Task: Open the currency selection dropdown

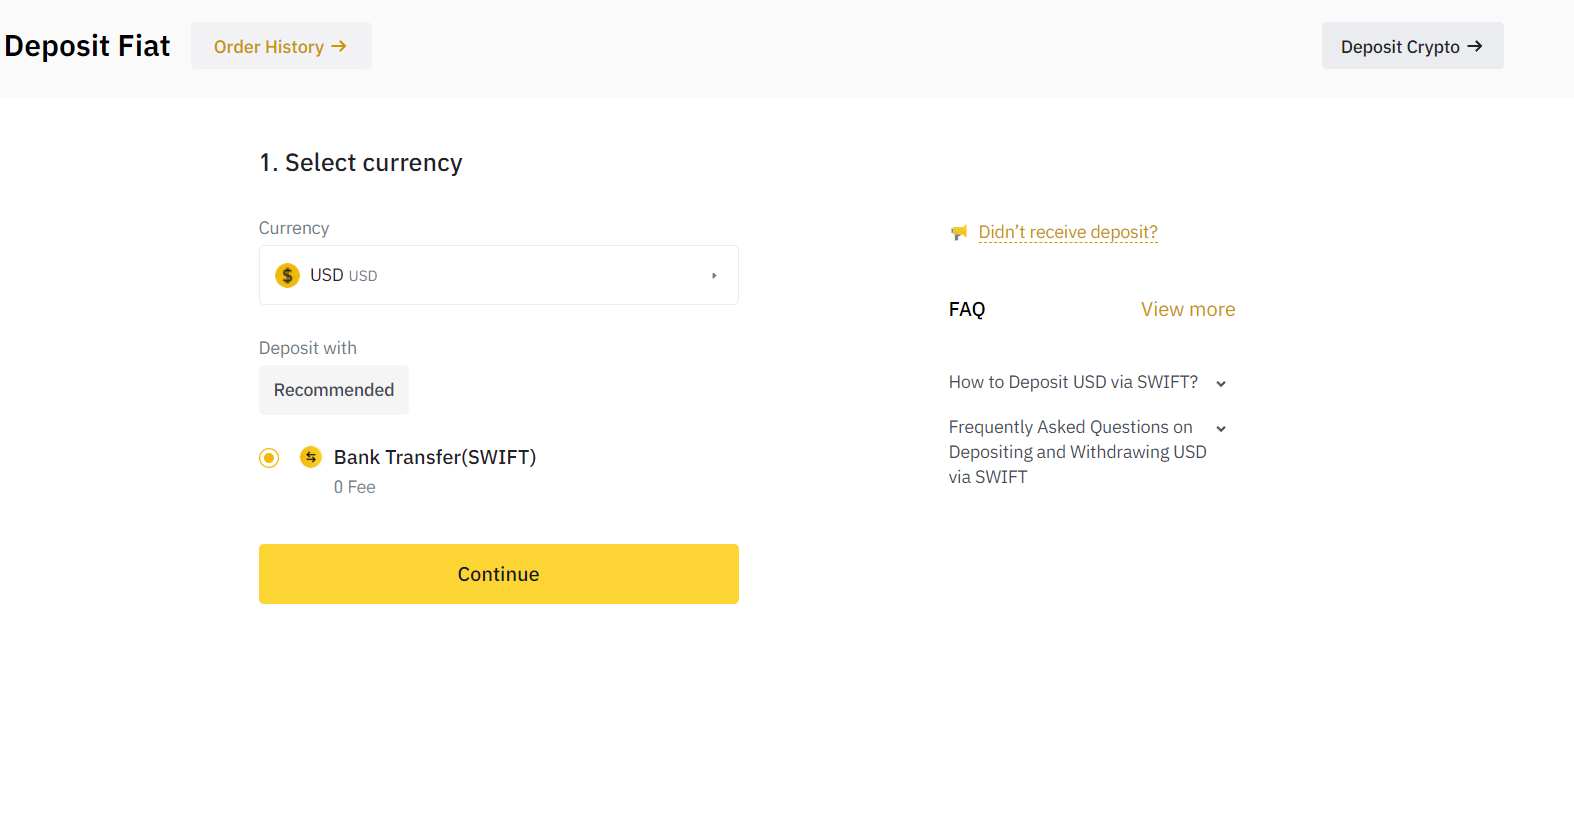Action: 498,275
